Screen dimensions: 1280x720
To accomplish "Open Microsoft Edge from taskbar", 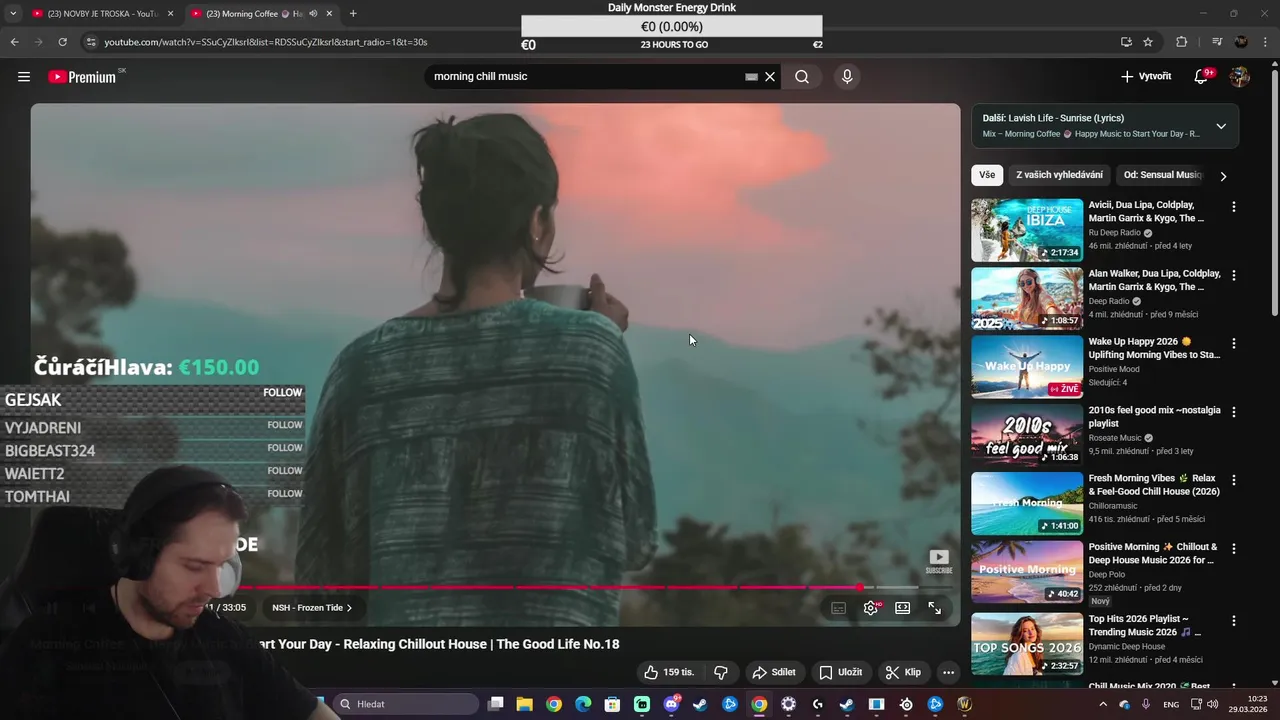I will click(x=583, y=704).
